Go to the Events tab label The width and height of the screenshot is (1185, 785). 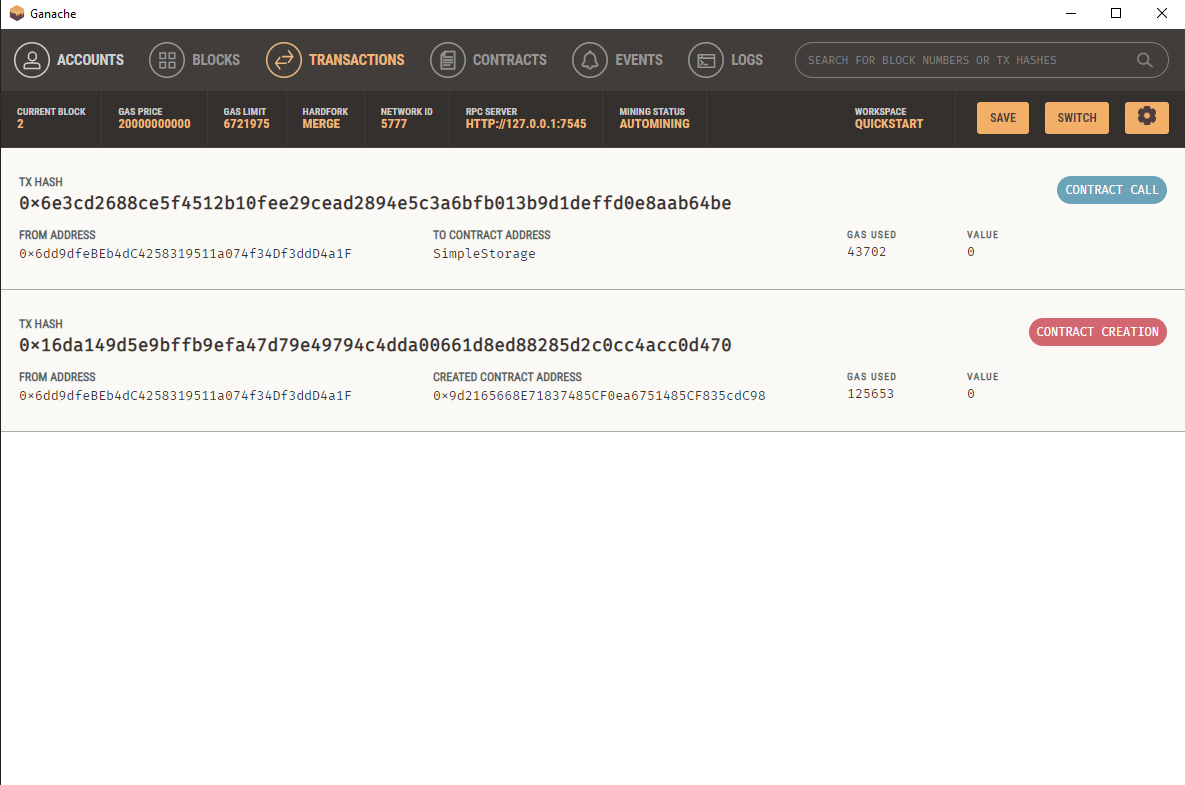639,60
